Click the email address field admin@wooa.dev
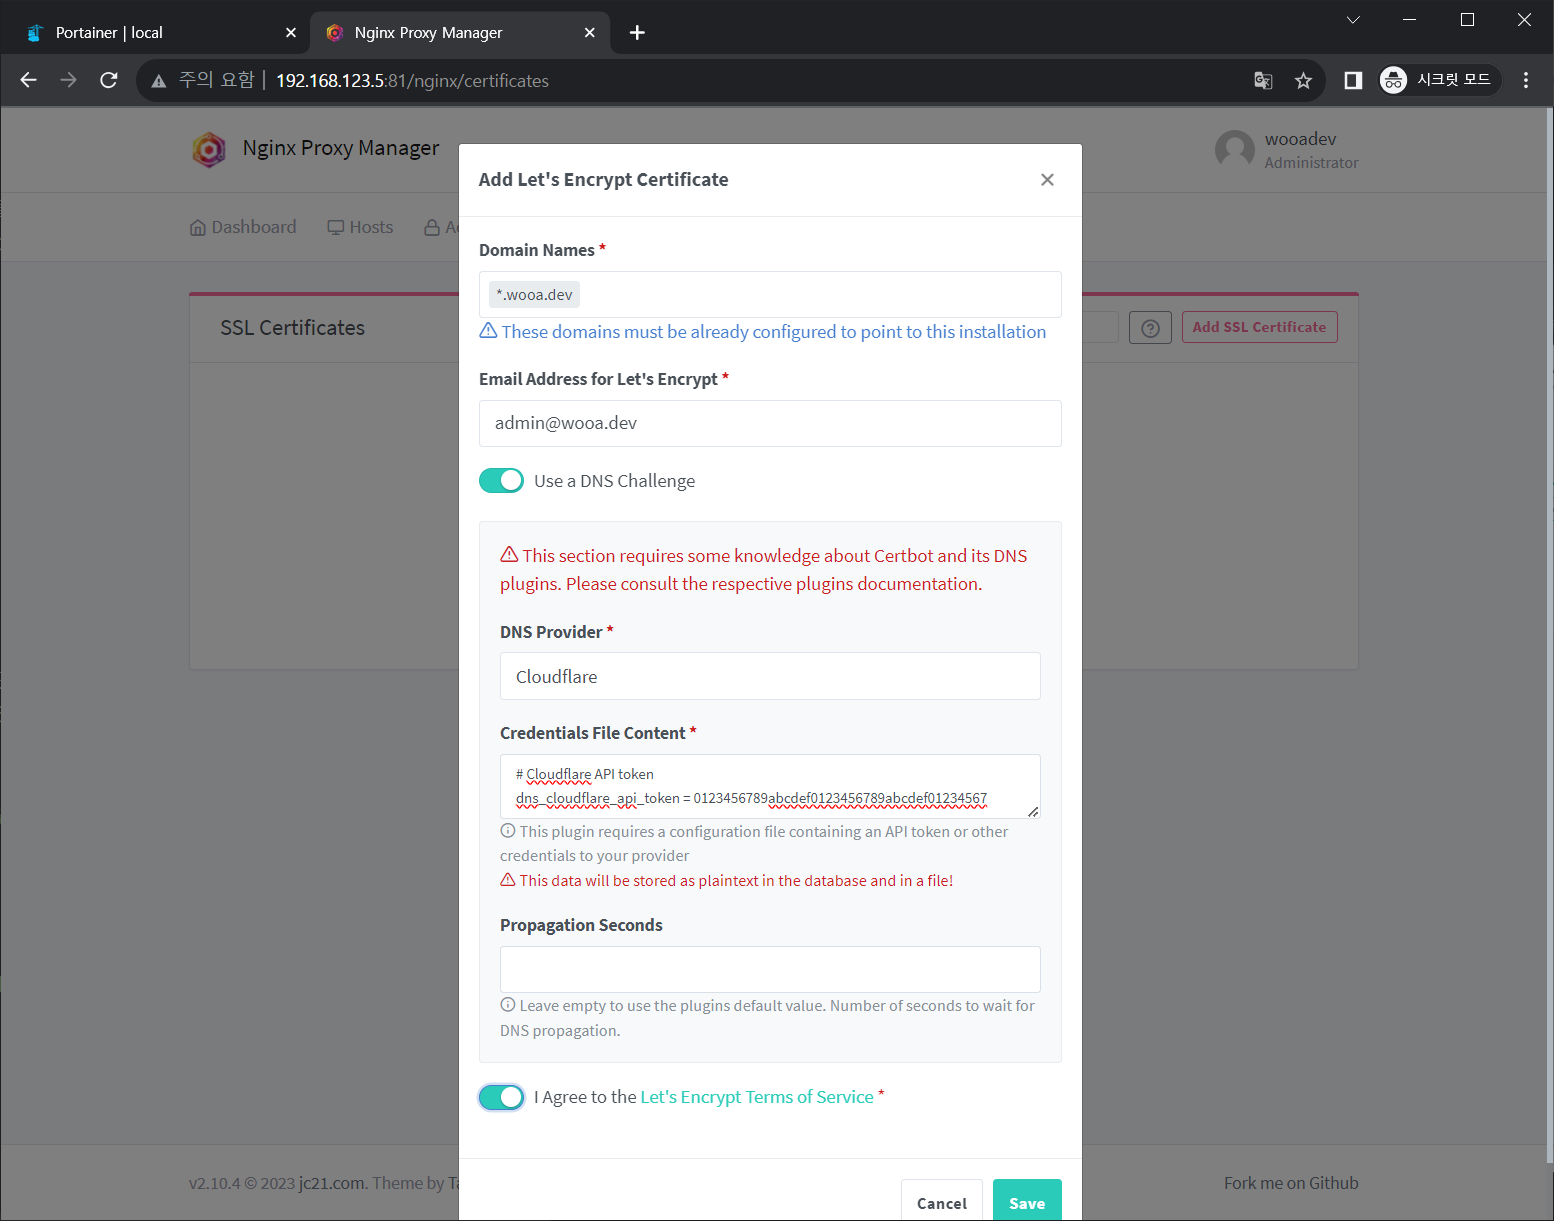The image size is (1554, 1221). point(770,423)
